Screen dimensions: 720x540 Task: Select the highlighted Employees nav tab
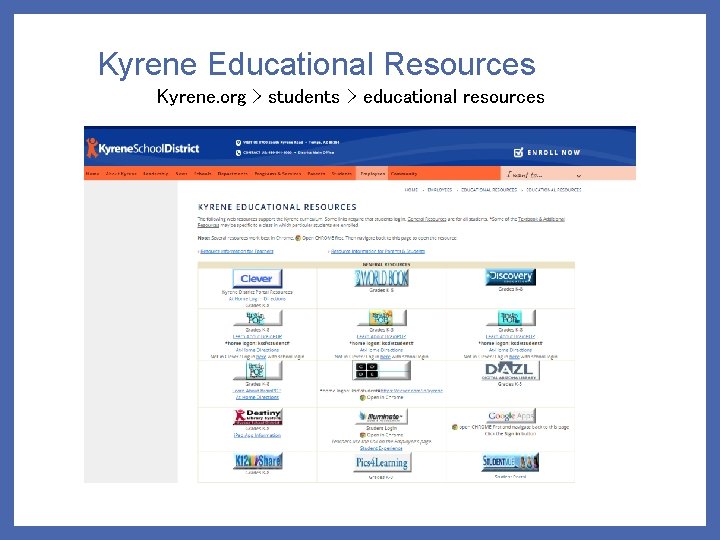pos(372,174)
